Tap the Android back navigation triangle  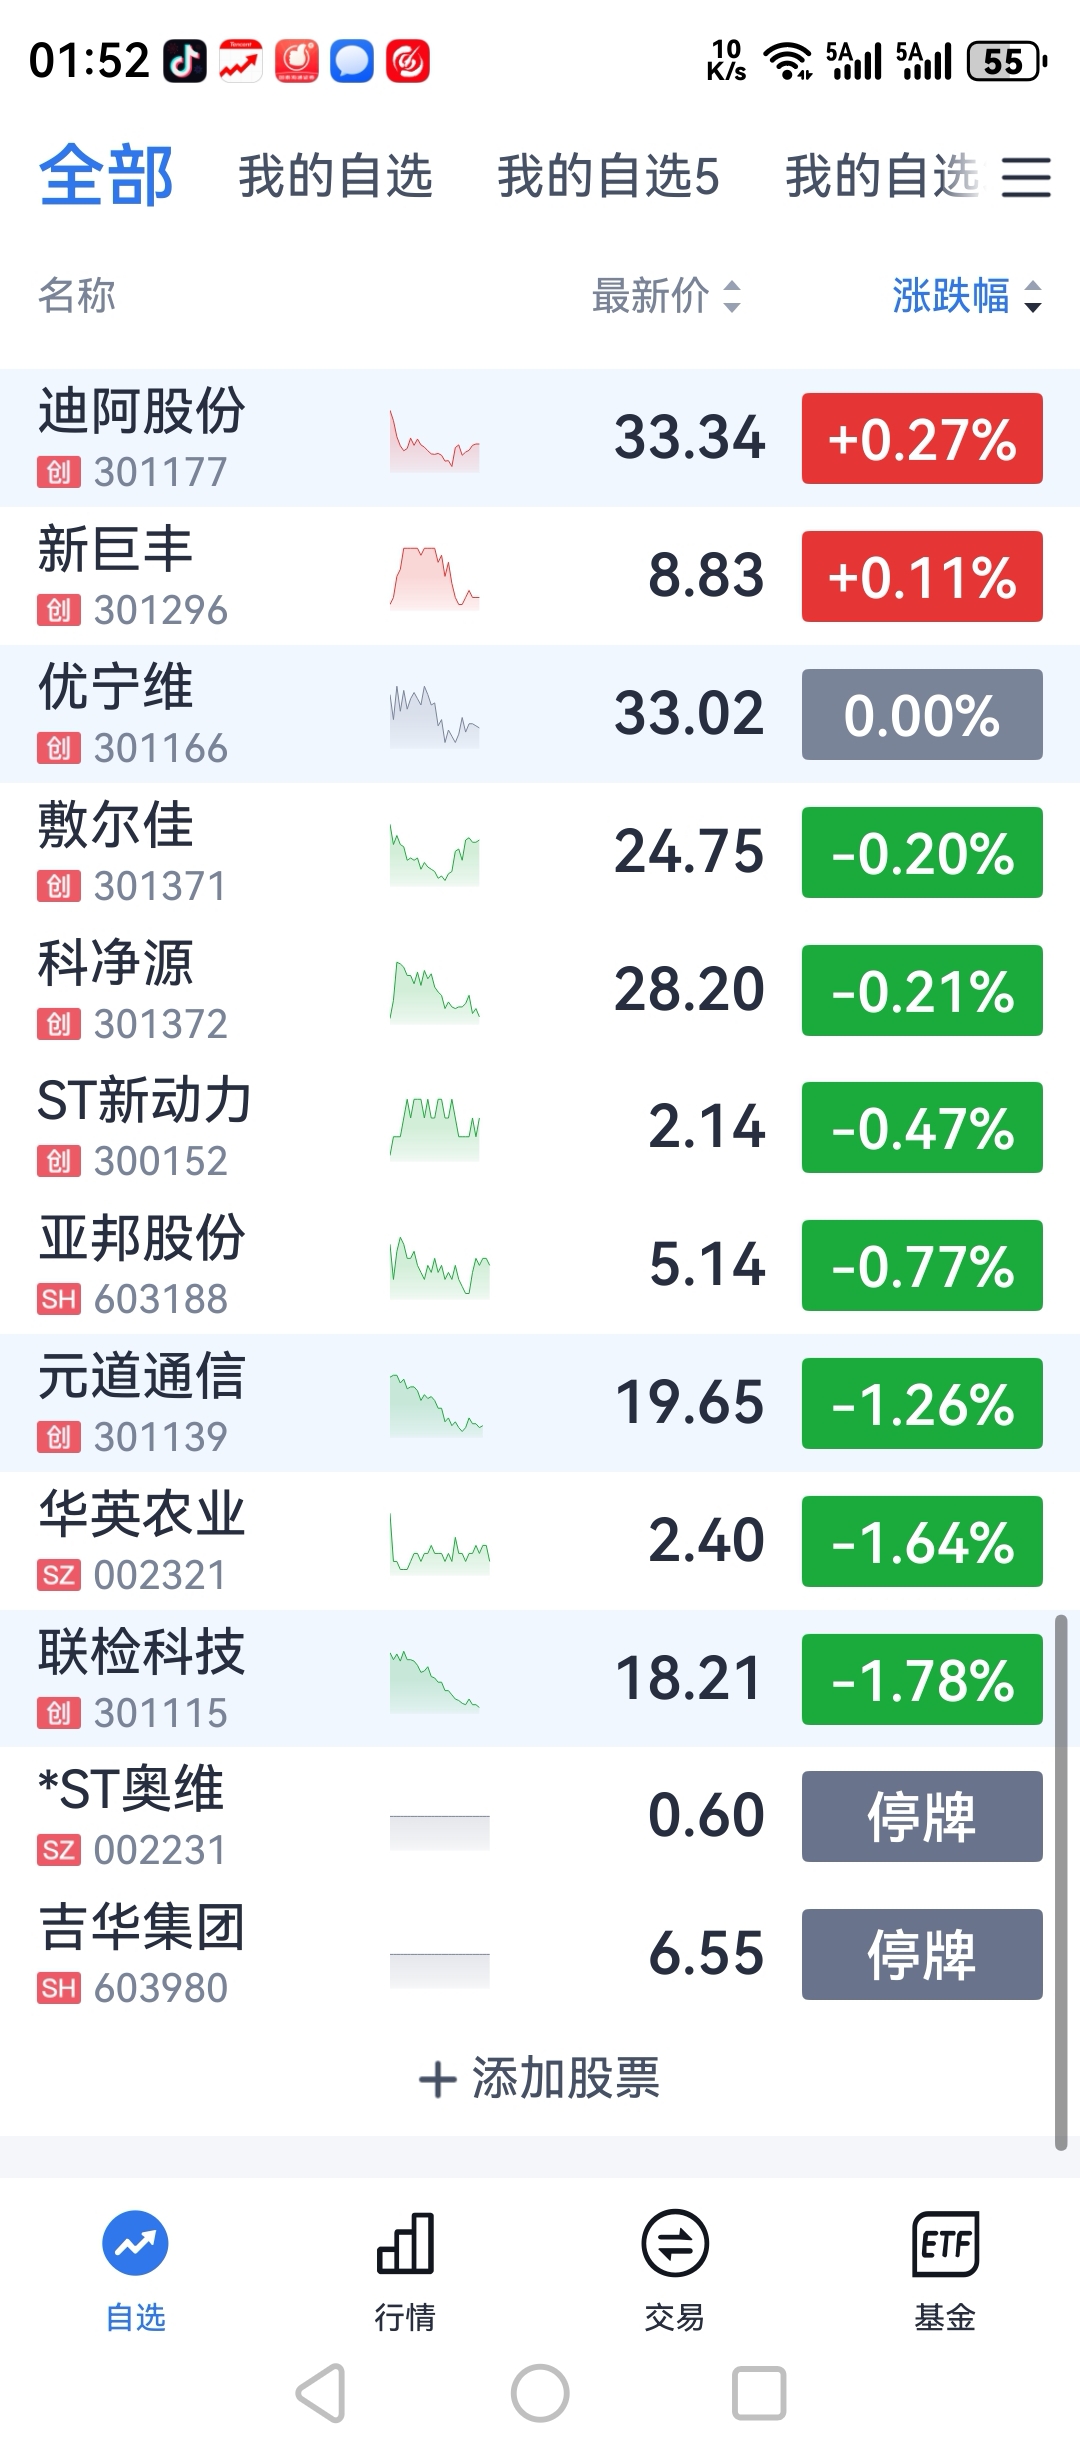tap(321, 2393)
